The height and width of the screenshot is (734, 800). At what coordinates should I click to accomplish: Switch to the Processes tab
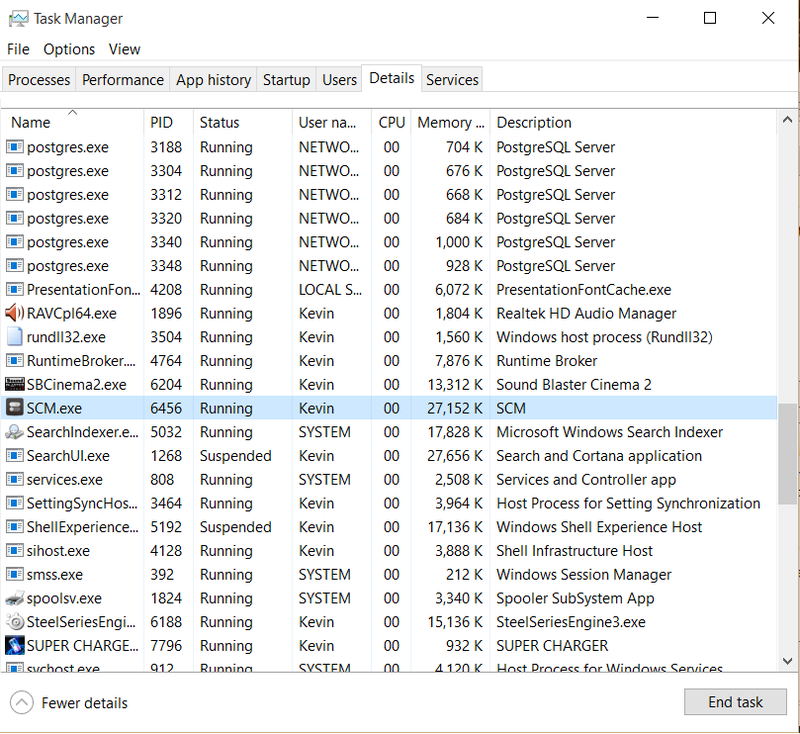point(39,80)
